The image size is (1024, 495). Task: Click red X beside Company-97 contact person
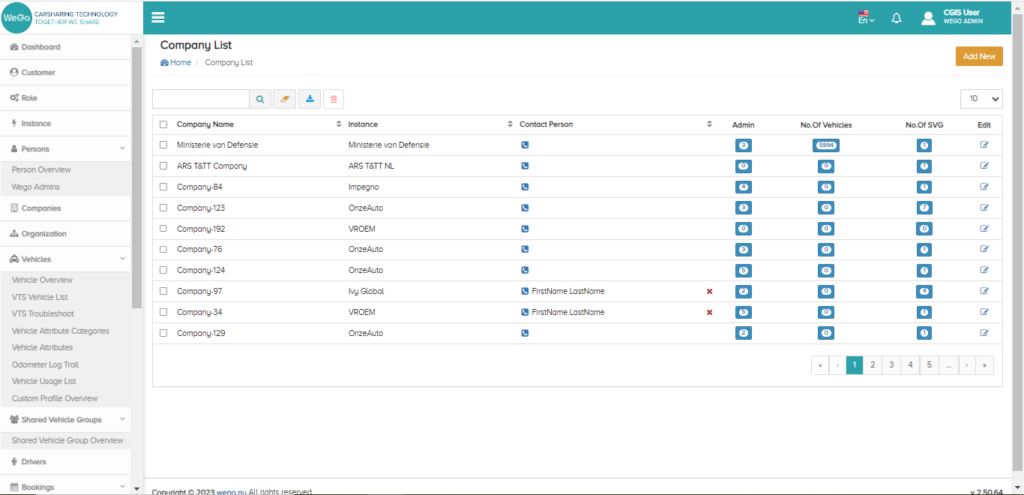pos(709,291)
